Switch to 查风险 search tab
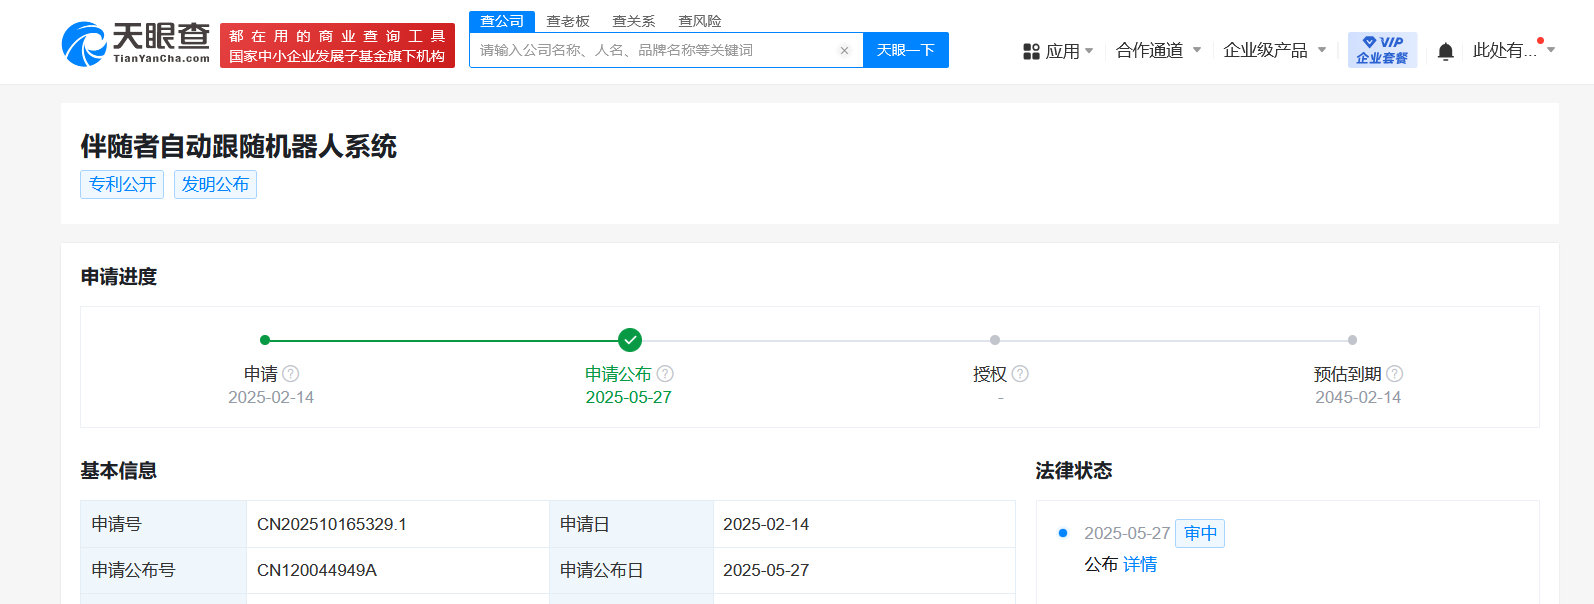Viewport: 1594px width, 604px height. 700,21
